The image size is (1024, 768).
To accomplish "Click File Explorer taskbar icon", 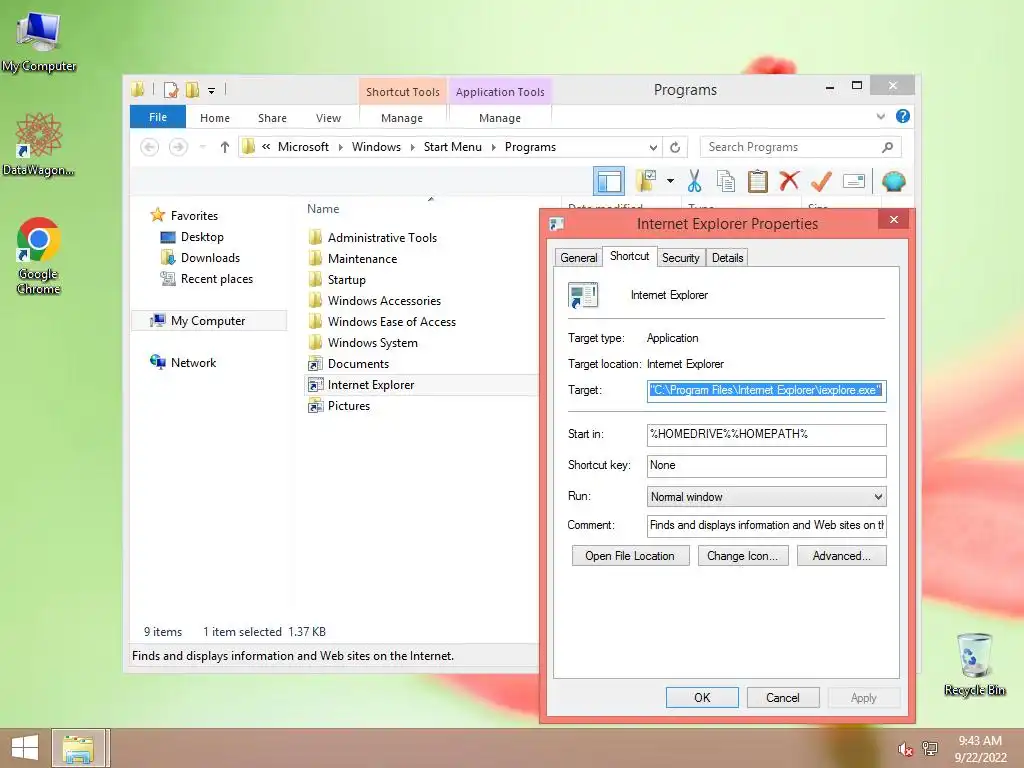I will pyautogui.click(x=78, y=748).
